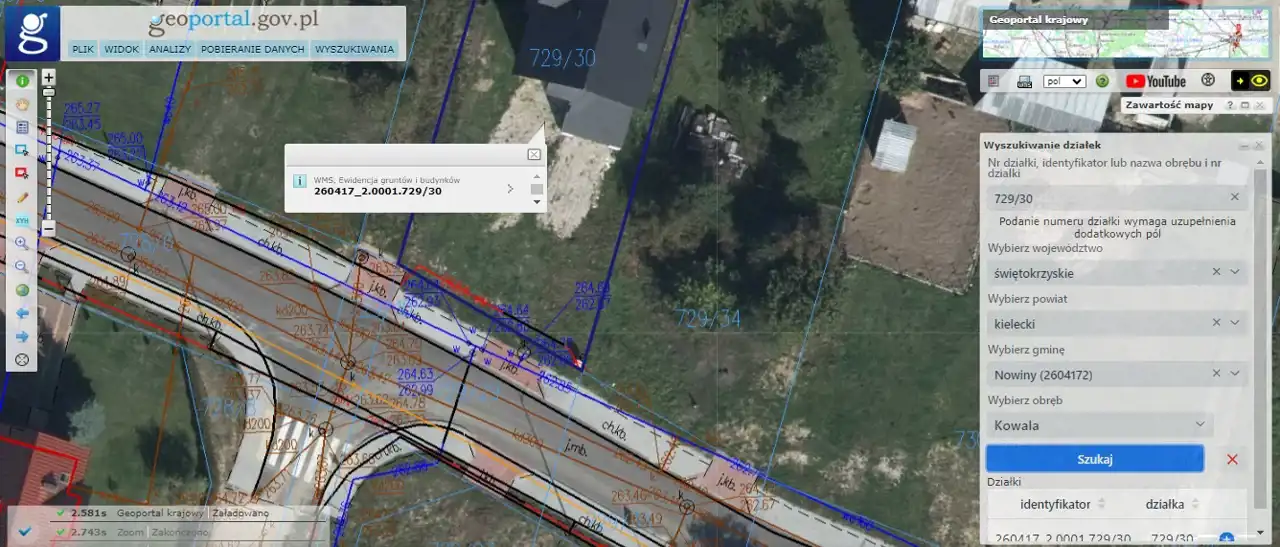Open the ANALIZY menu

click(x=169, y=49)
